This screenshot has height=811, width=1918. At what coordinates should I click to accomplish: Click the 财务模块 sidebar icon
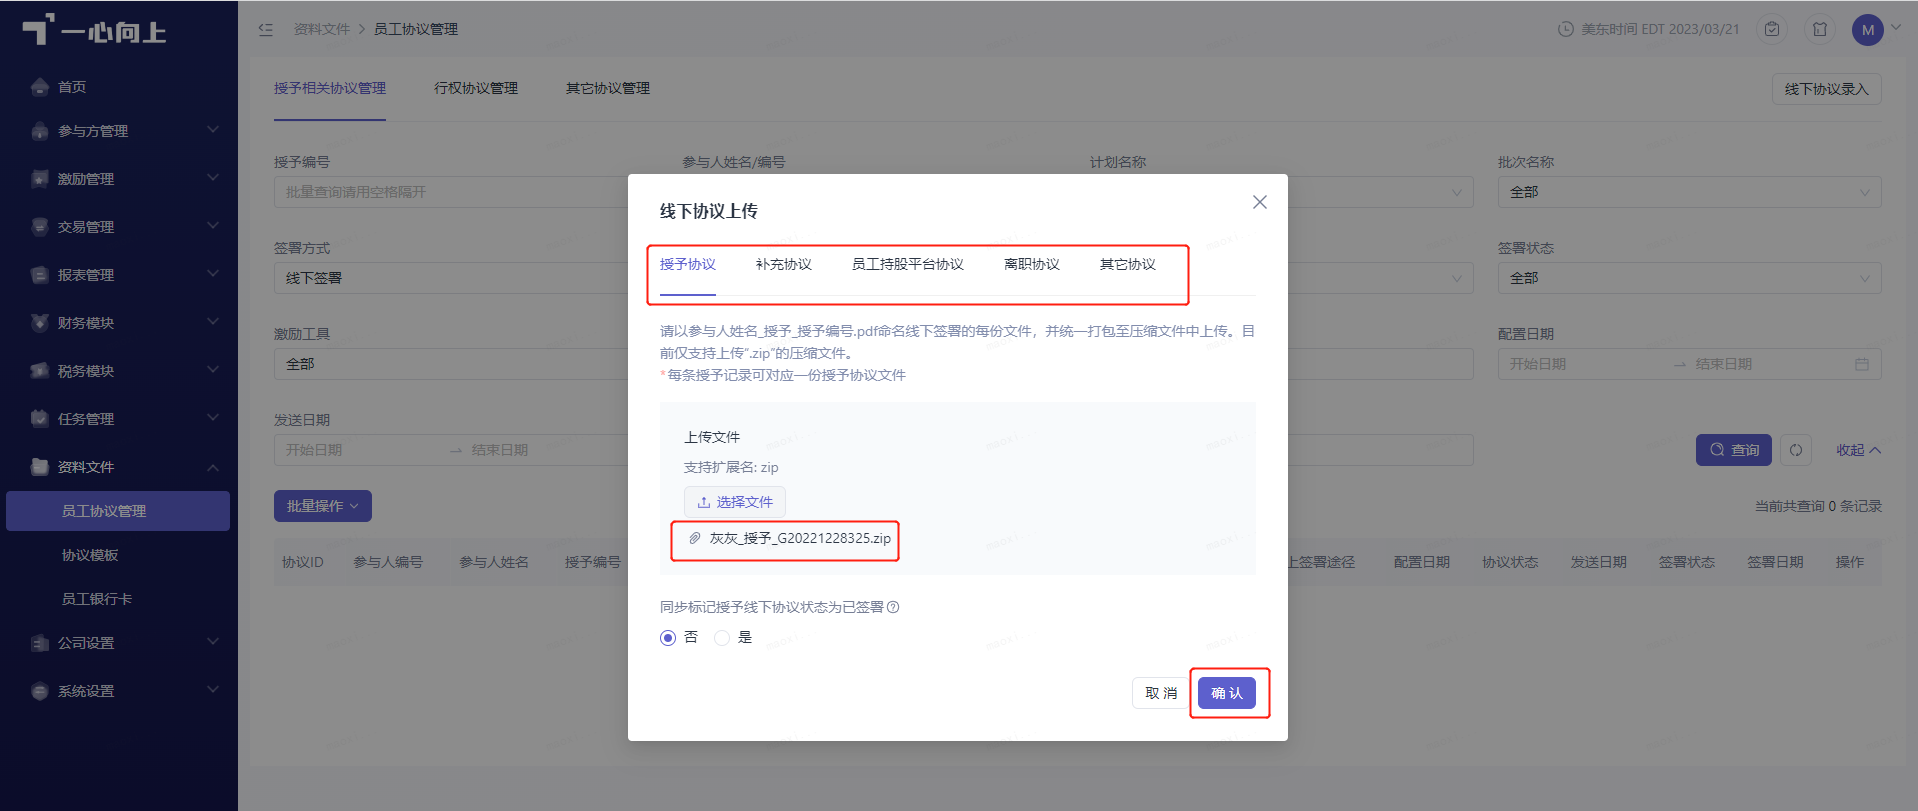(40, 323)
